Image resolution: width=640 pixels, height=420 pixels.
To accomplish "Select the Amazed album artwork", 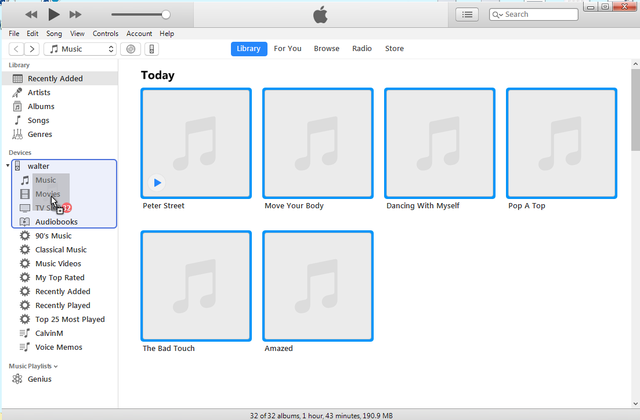I will [318, 286].
